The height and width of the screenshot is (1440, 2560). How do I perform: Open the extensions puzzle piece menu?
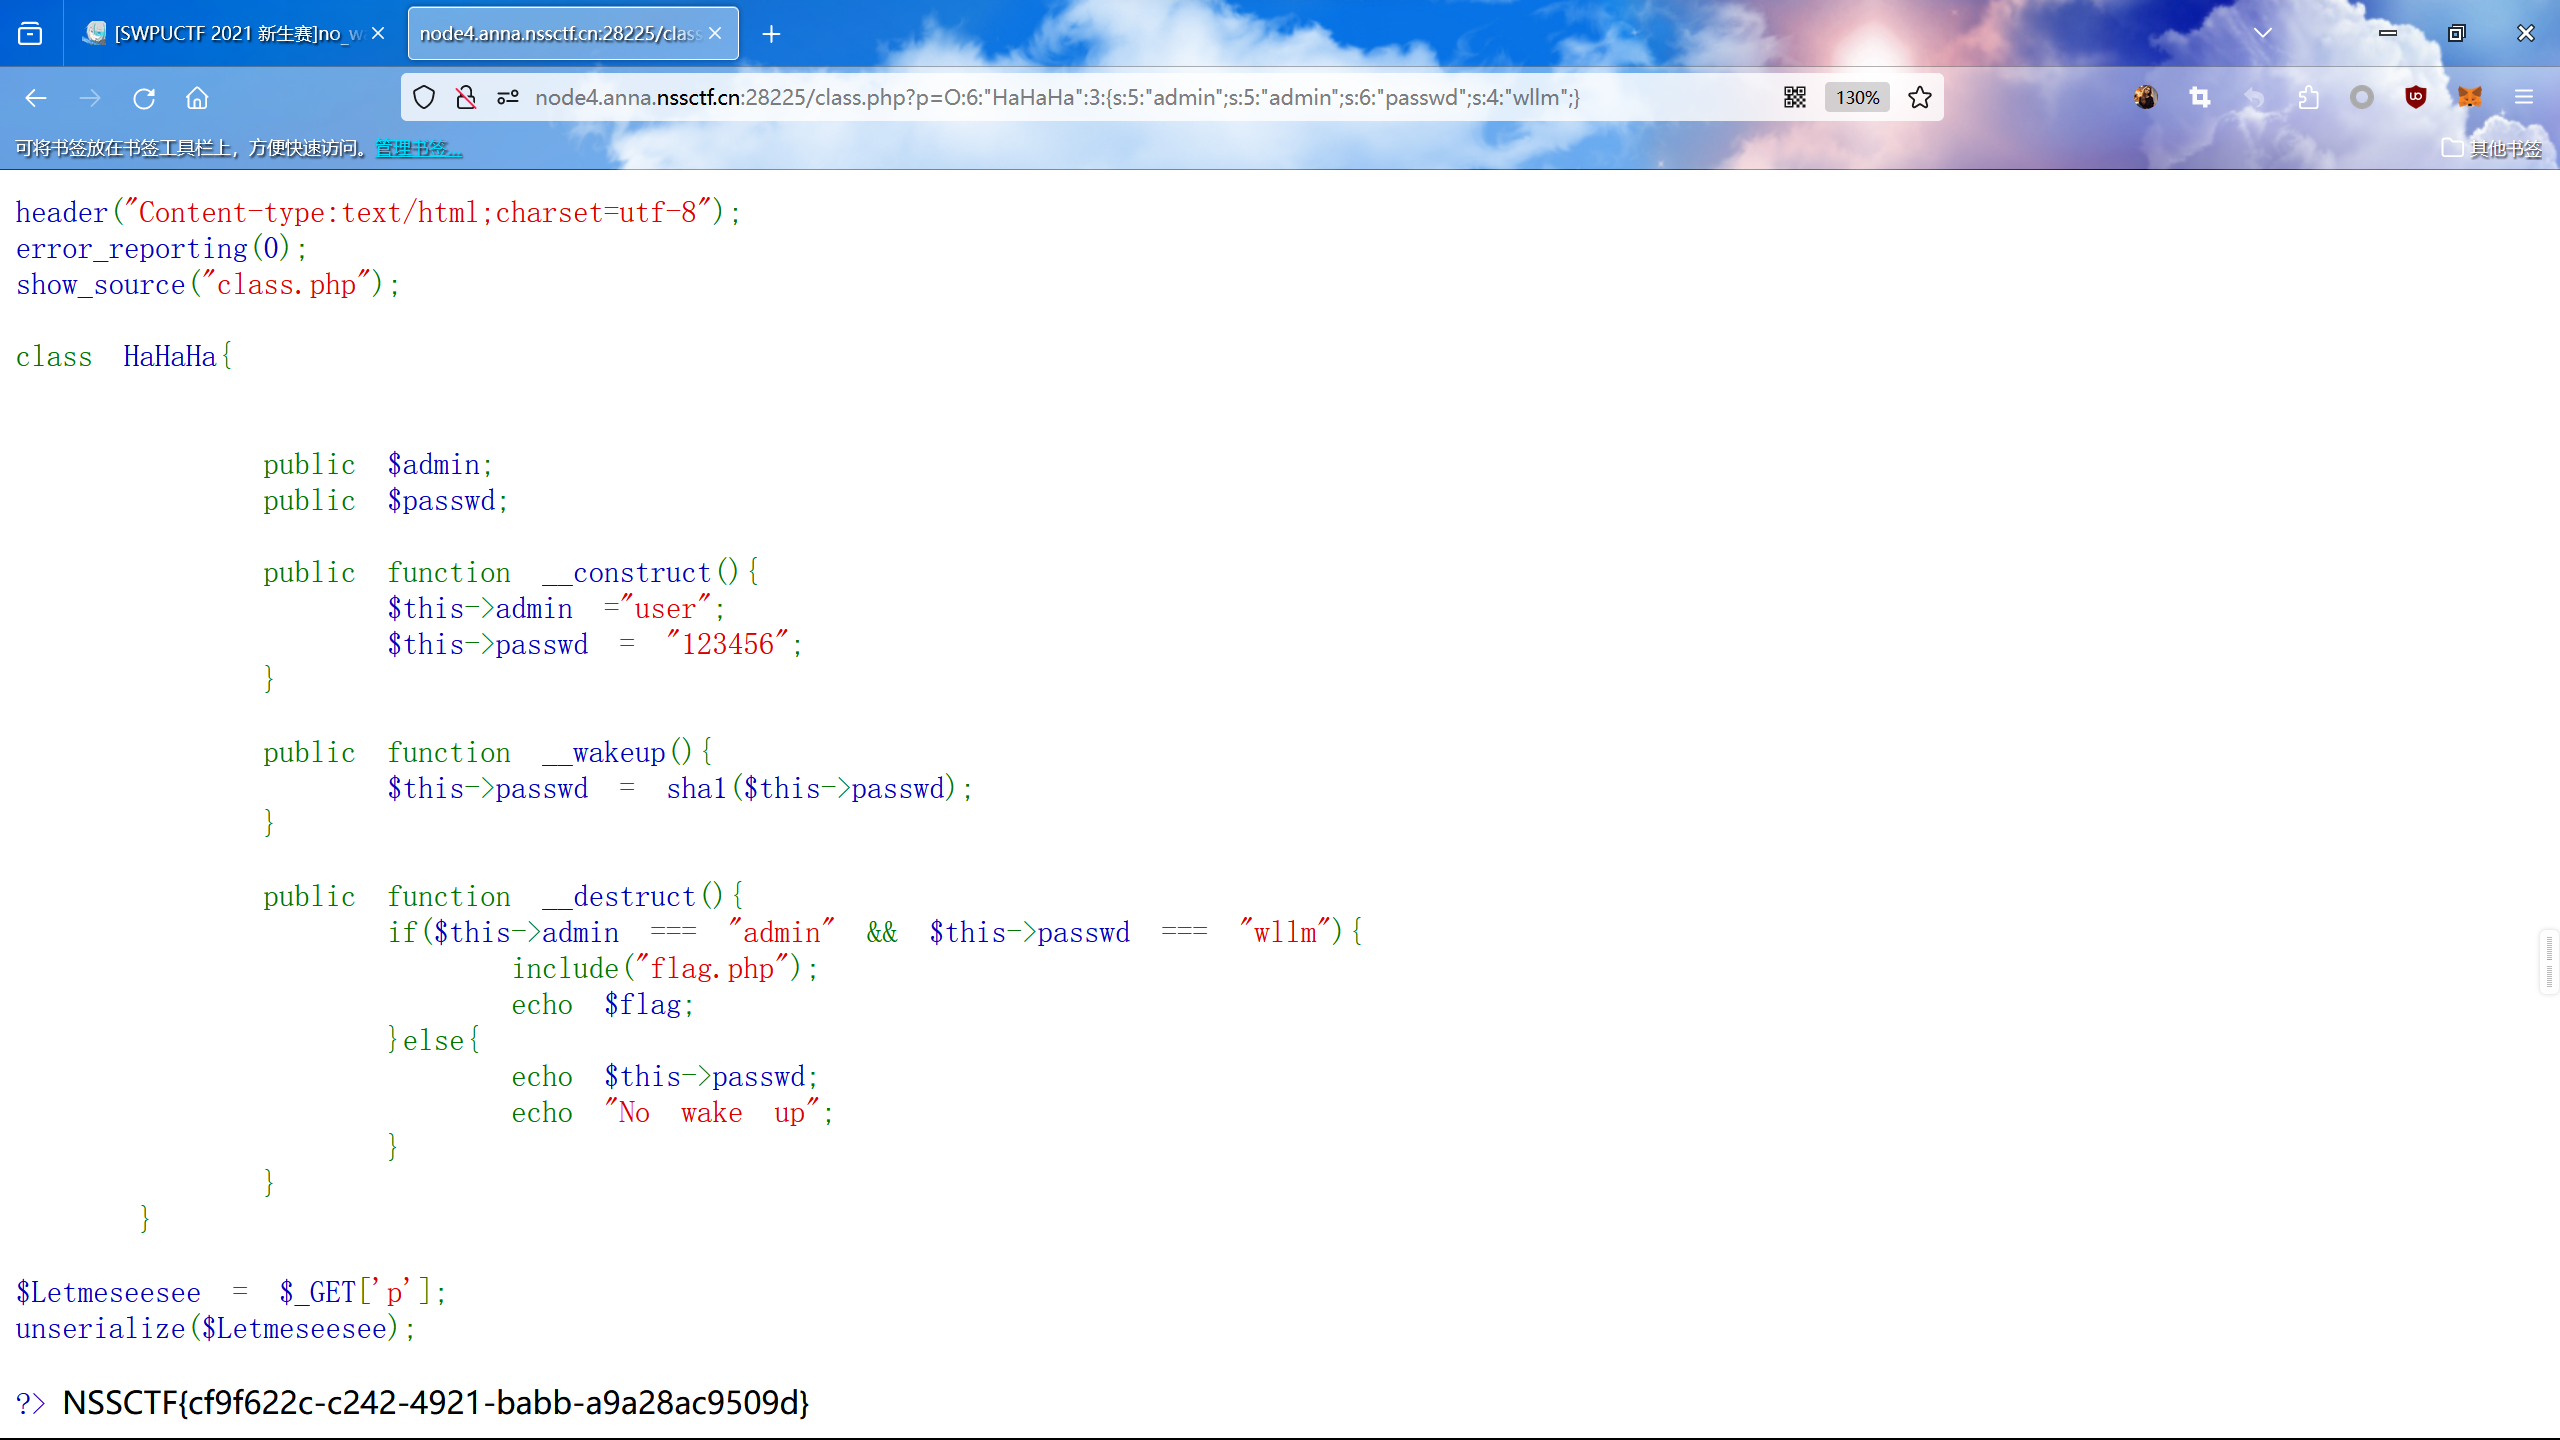tap(2308, 97)
